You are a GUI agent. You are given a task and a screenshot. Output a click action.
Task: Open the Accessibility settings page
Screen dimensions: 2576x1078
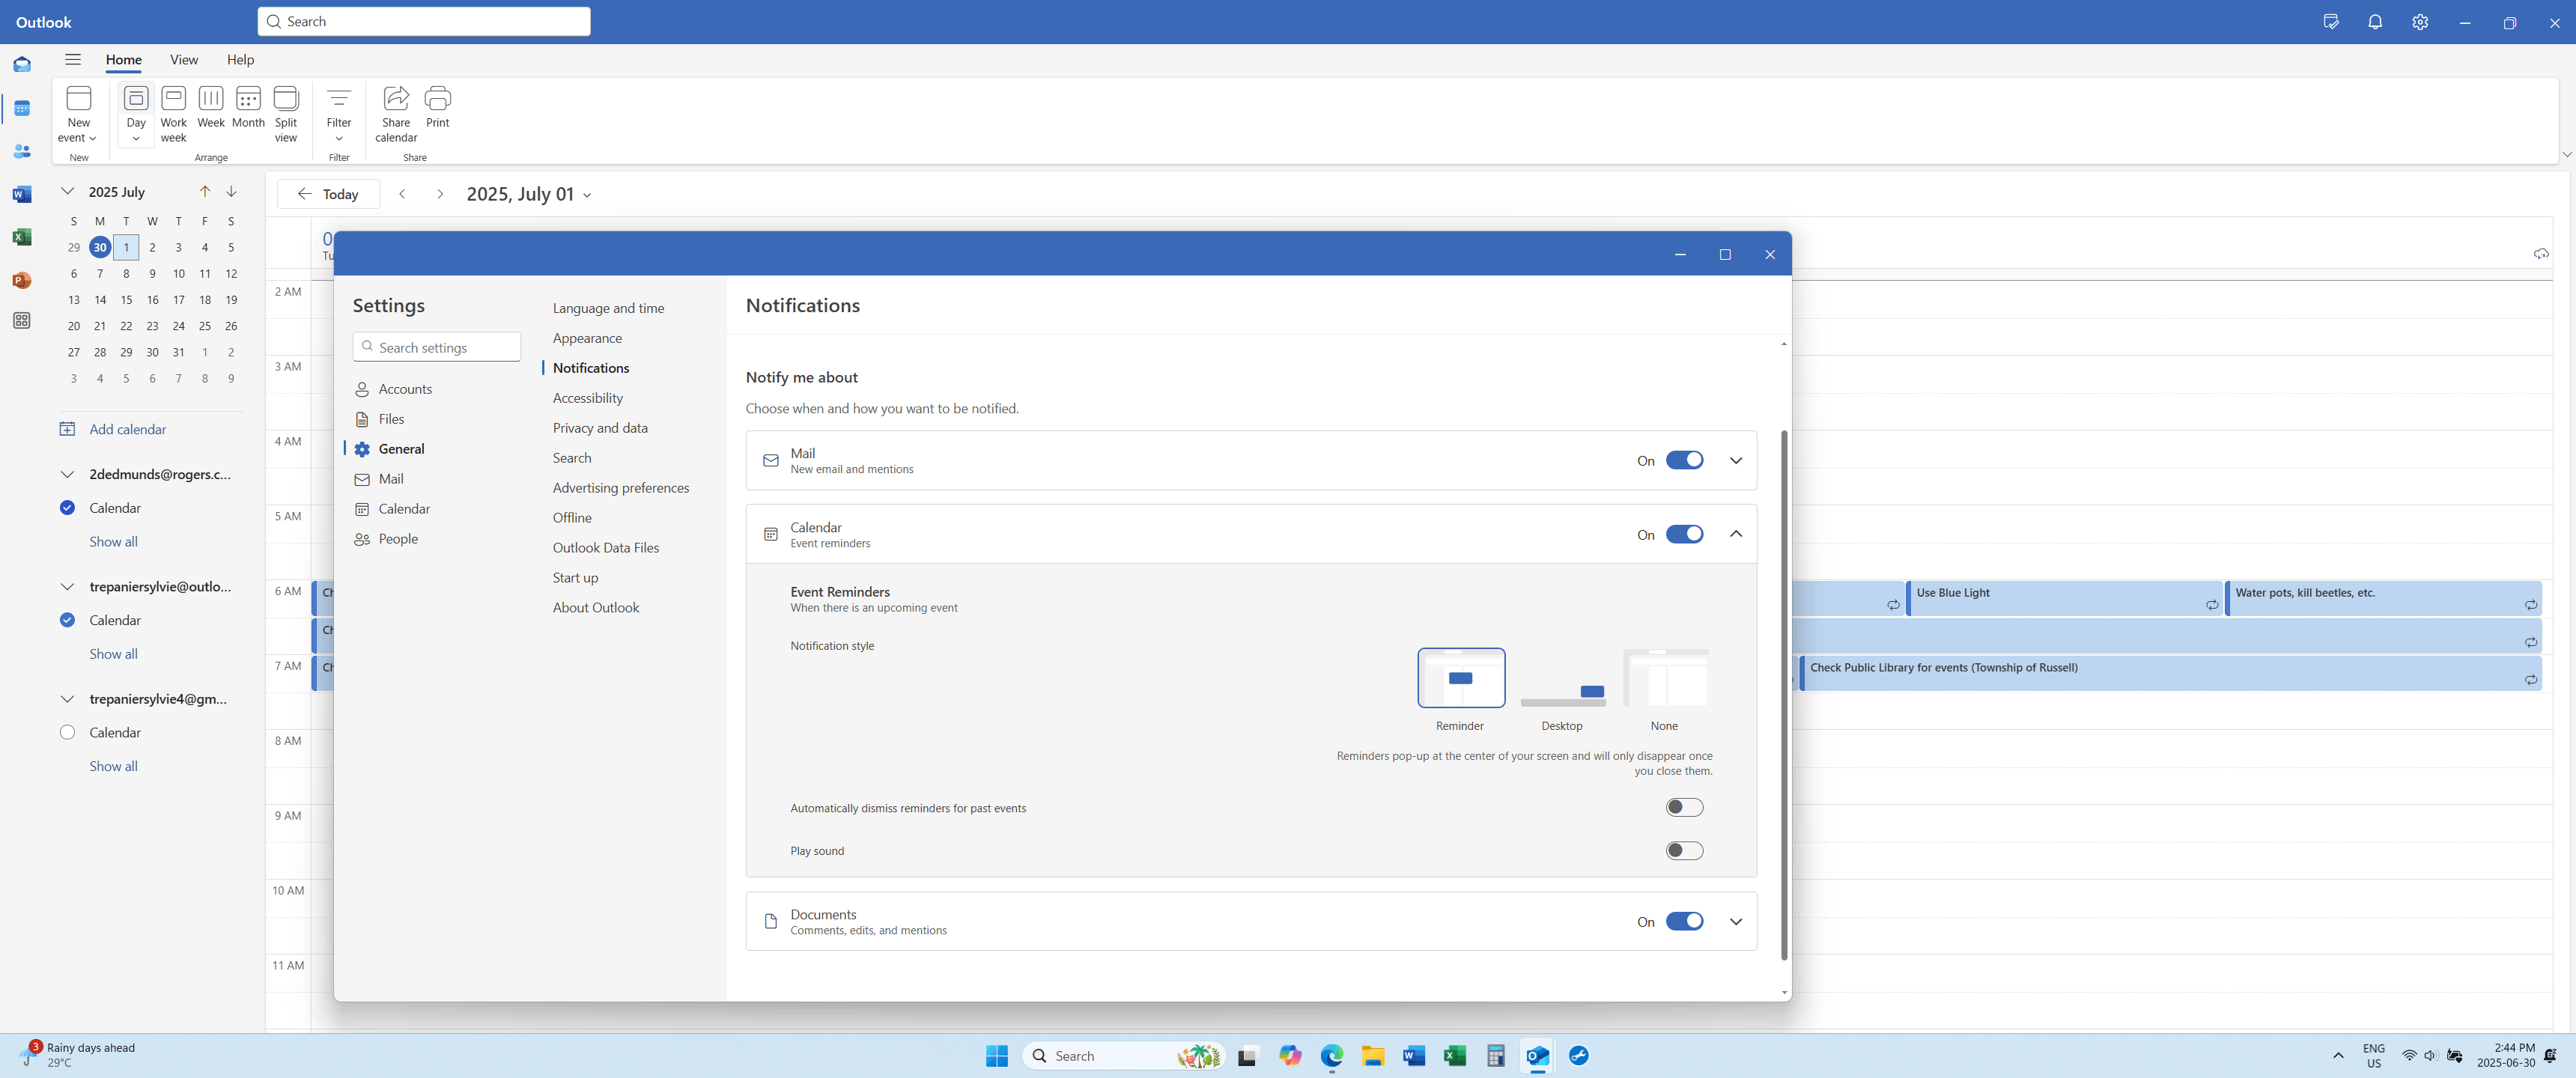tap(587, 398)
